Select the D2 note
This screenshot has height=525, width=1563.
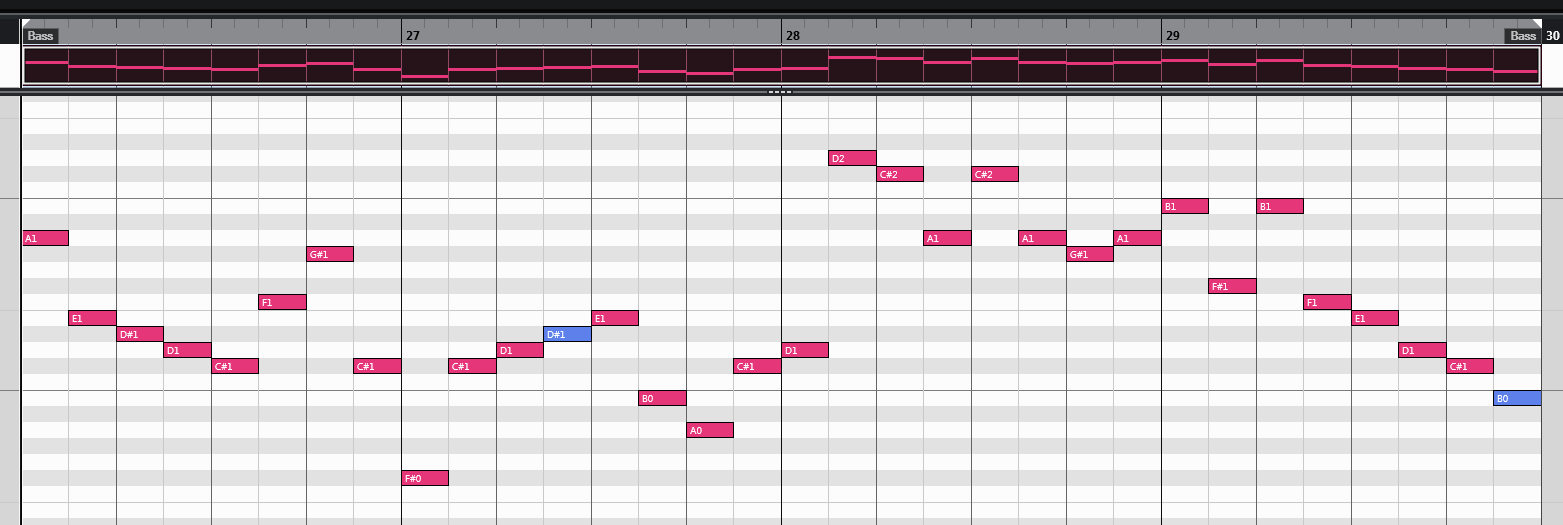pyautogui.click(x=852, y=158)
